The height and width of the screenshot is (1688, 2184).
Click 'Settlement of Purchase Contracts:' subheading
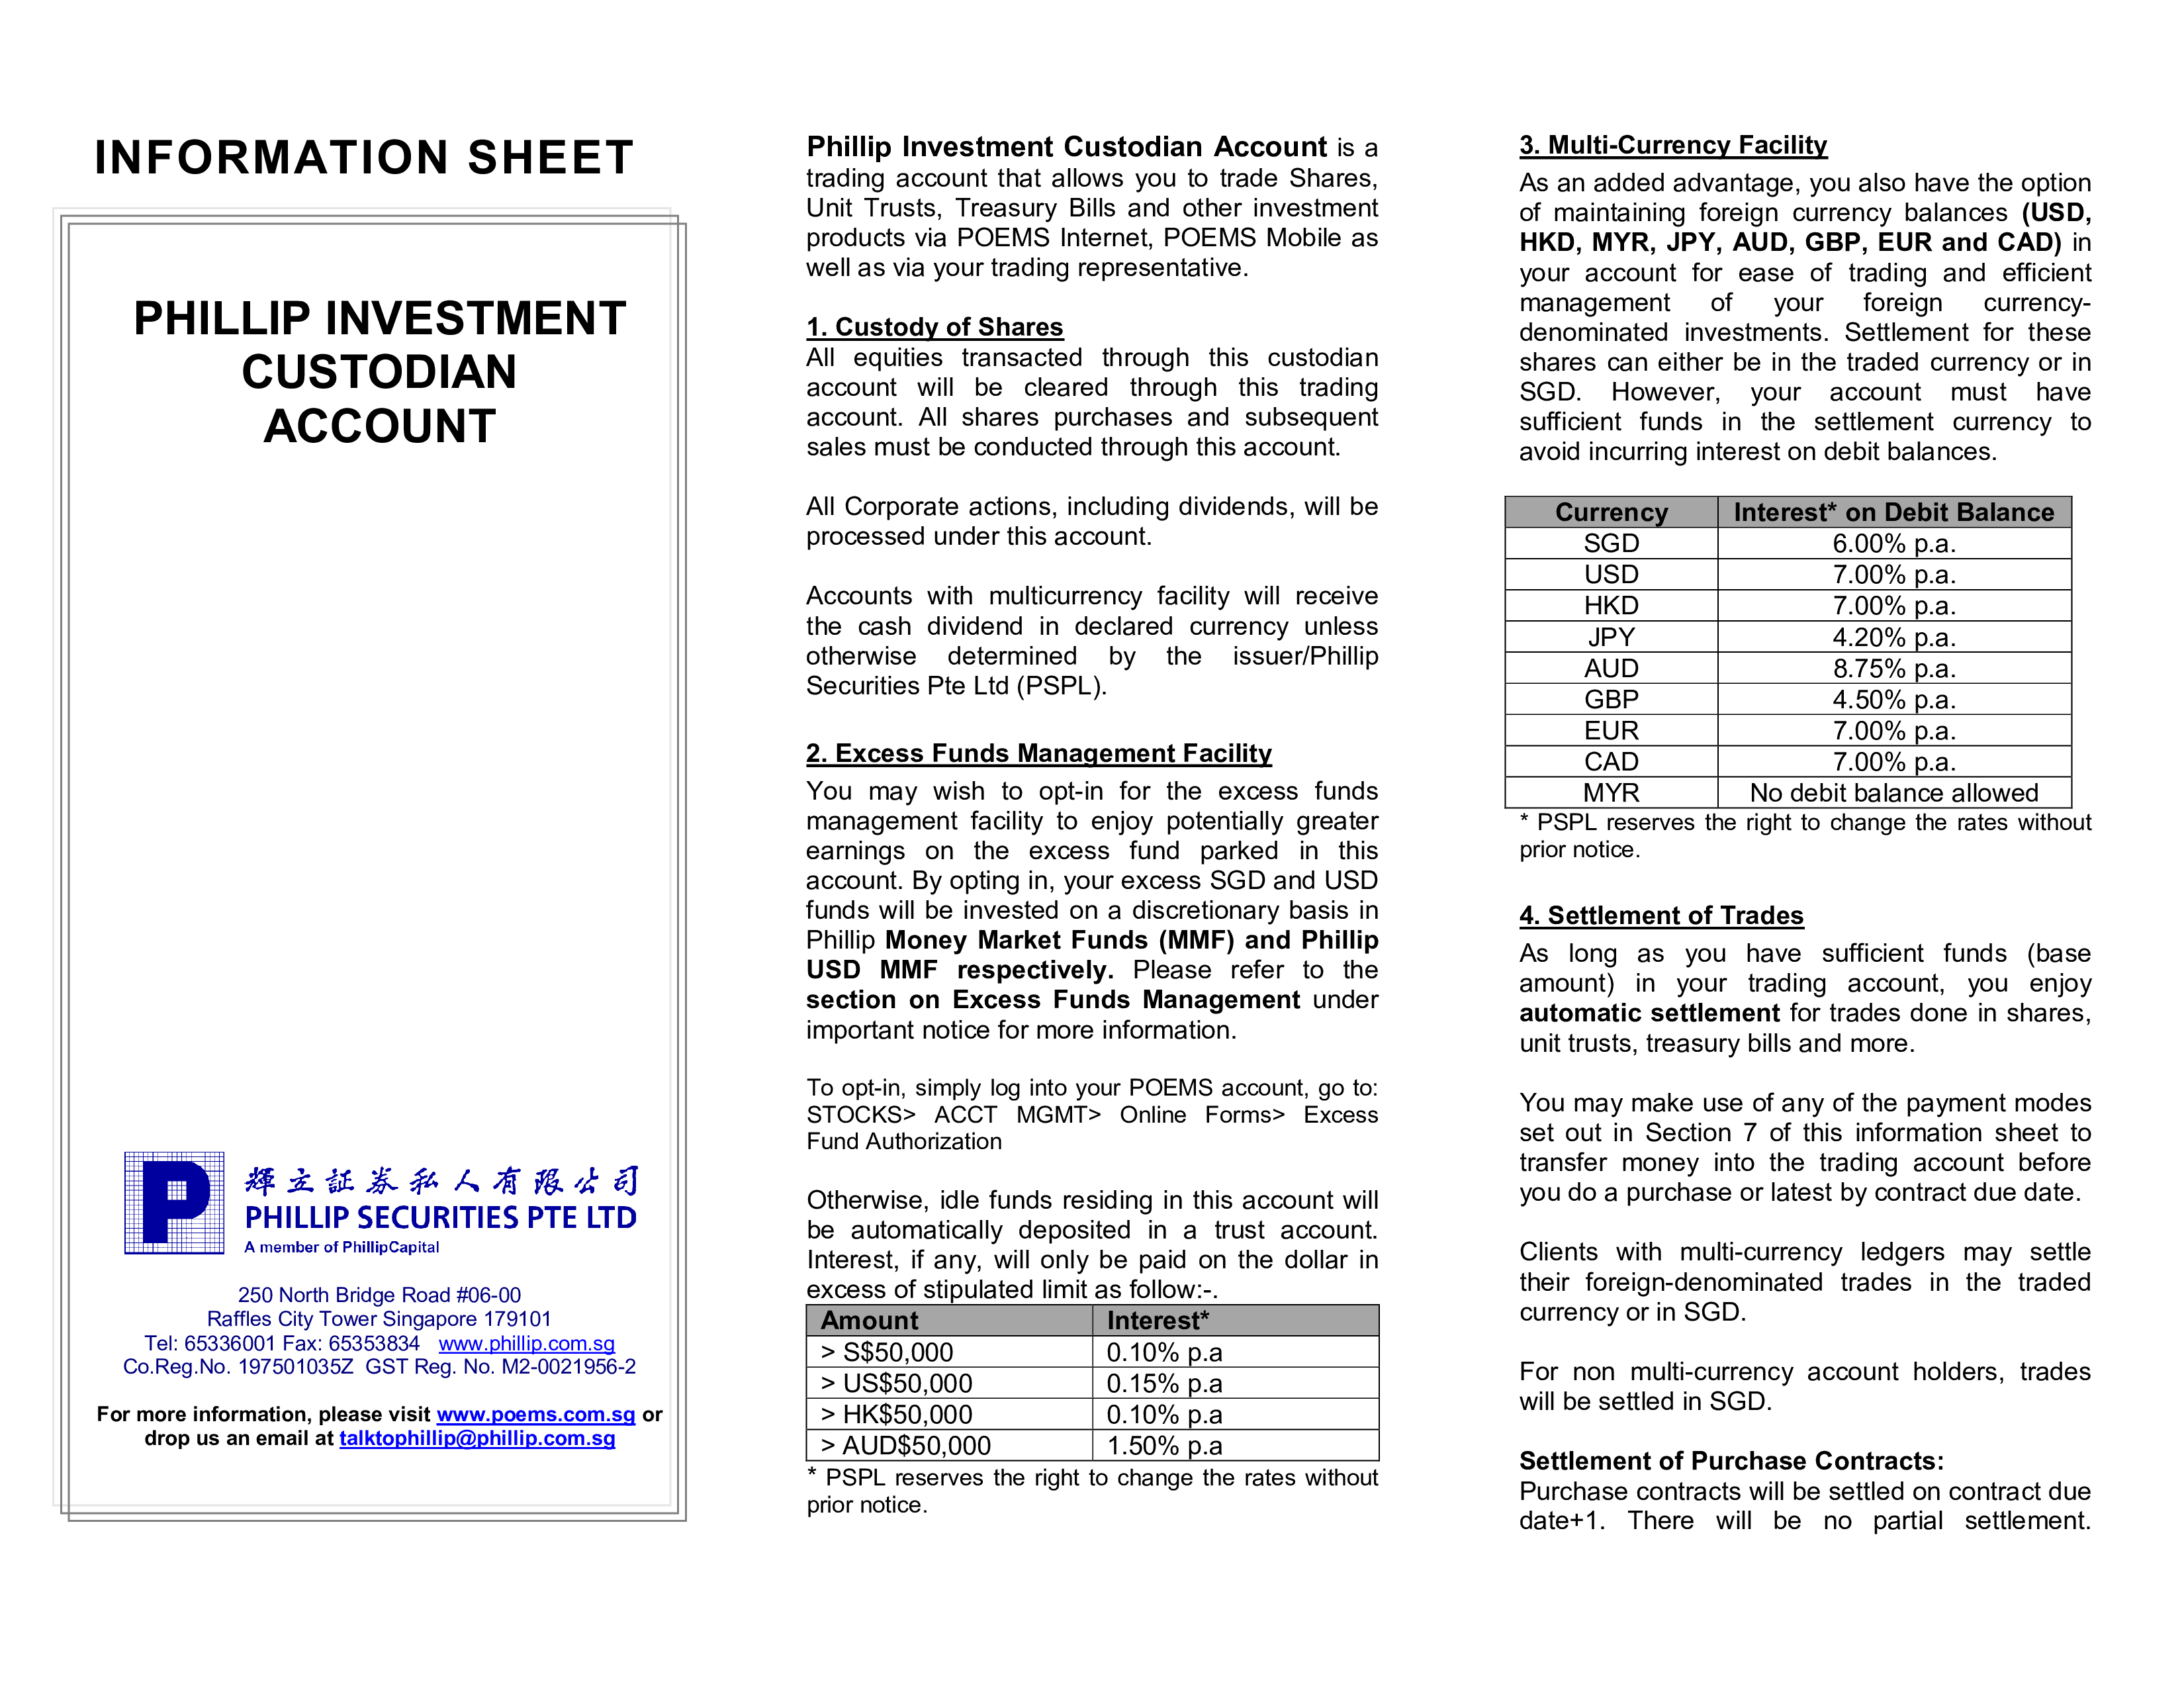(x=1731, y=1461)
